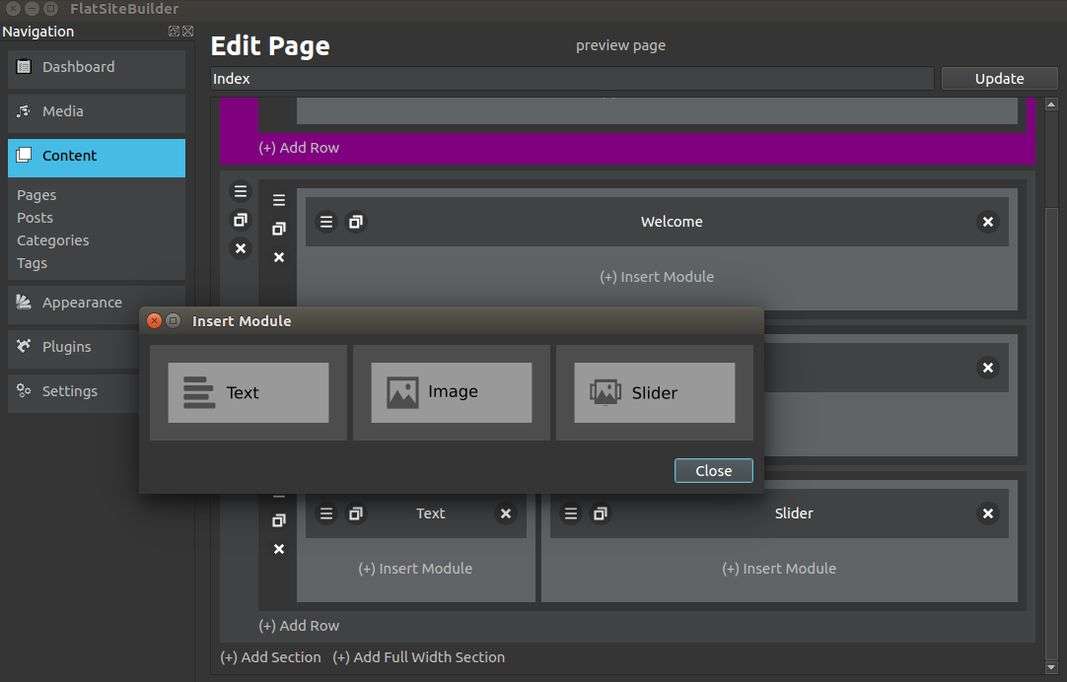
Task: Go to the Media section
Action: pyautogui.click(x=96, y=112)
